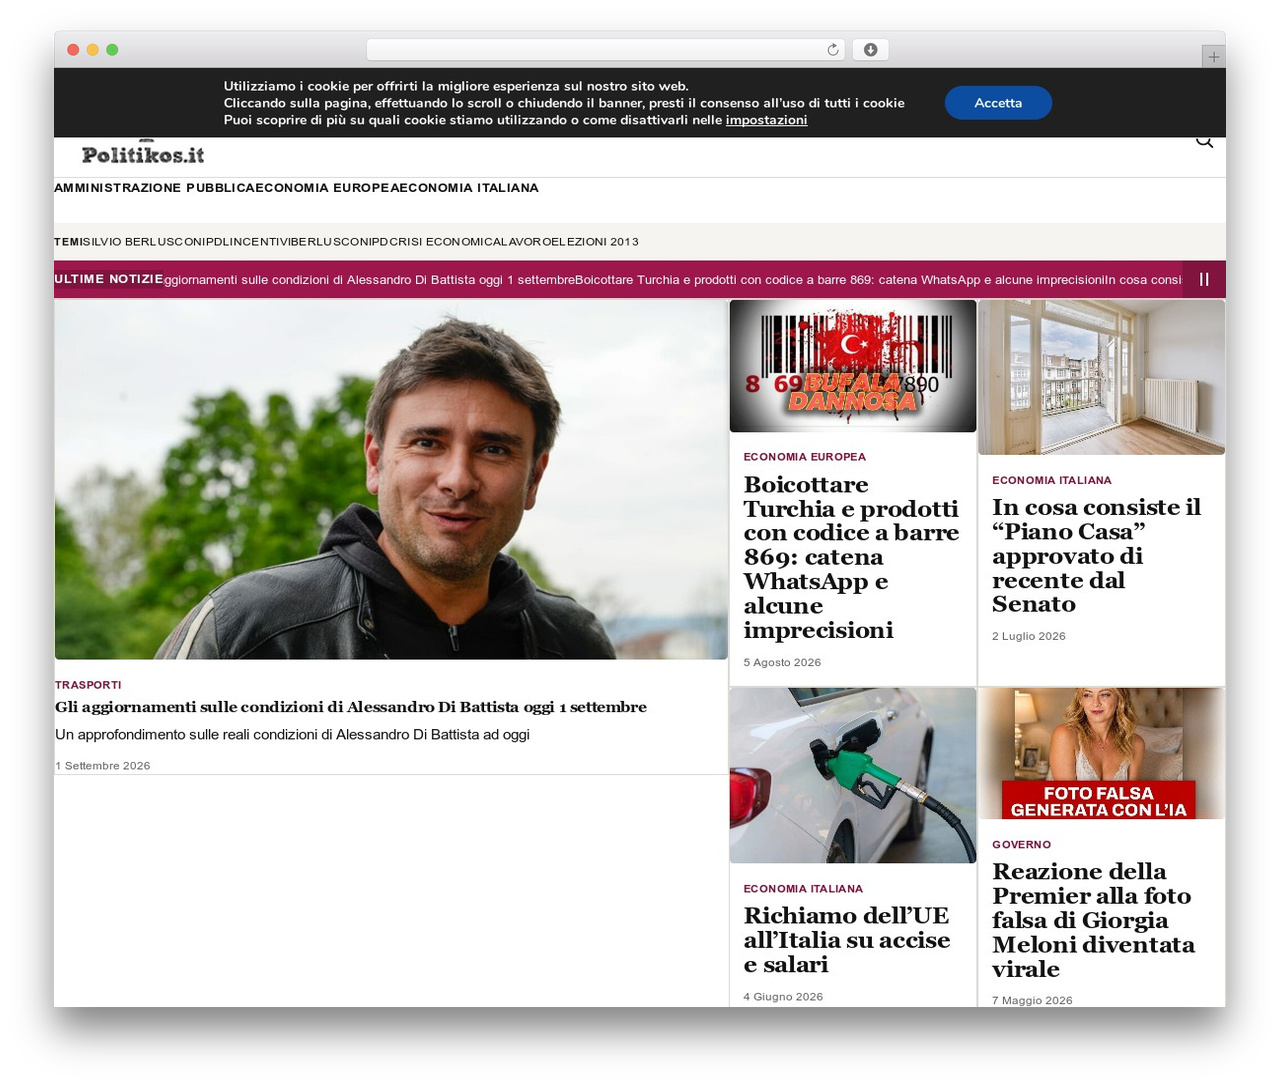Select the Elezioni 2013 topic tag
This screenshot has height=1084, width=1280.
[x=595, y=242]
